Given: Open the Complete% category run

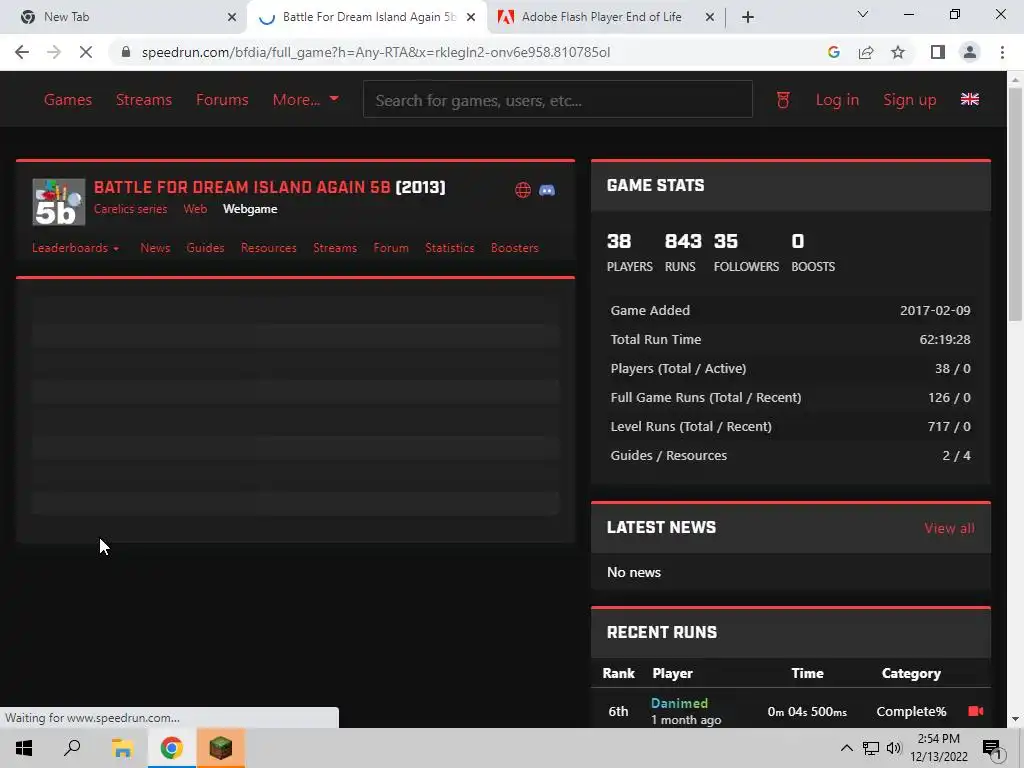Looking at the screenshot, I should pos(911,711).
